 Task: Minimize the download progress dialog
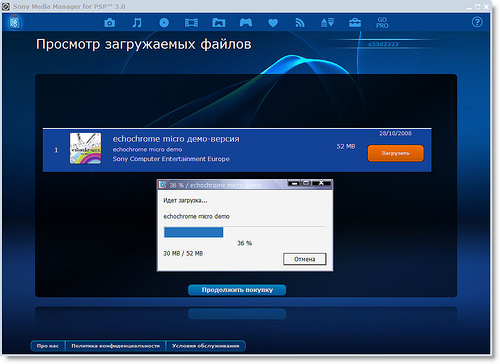(x=294, y=183)
